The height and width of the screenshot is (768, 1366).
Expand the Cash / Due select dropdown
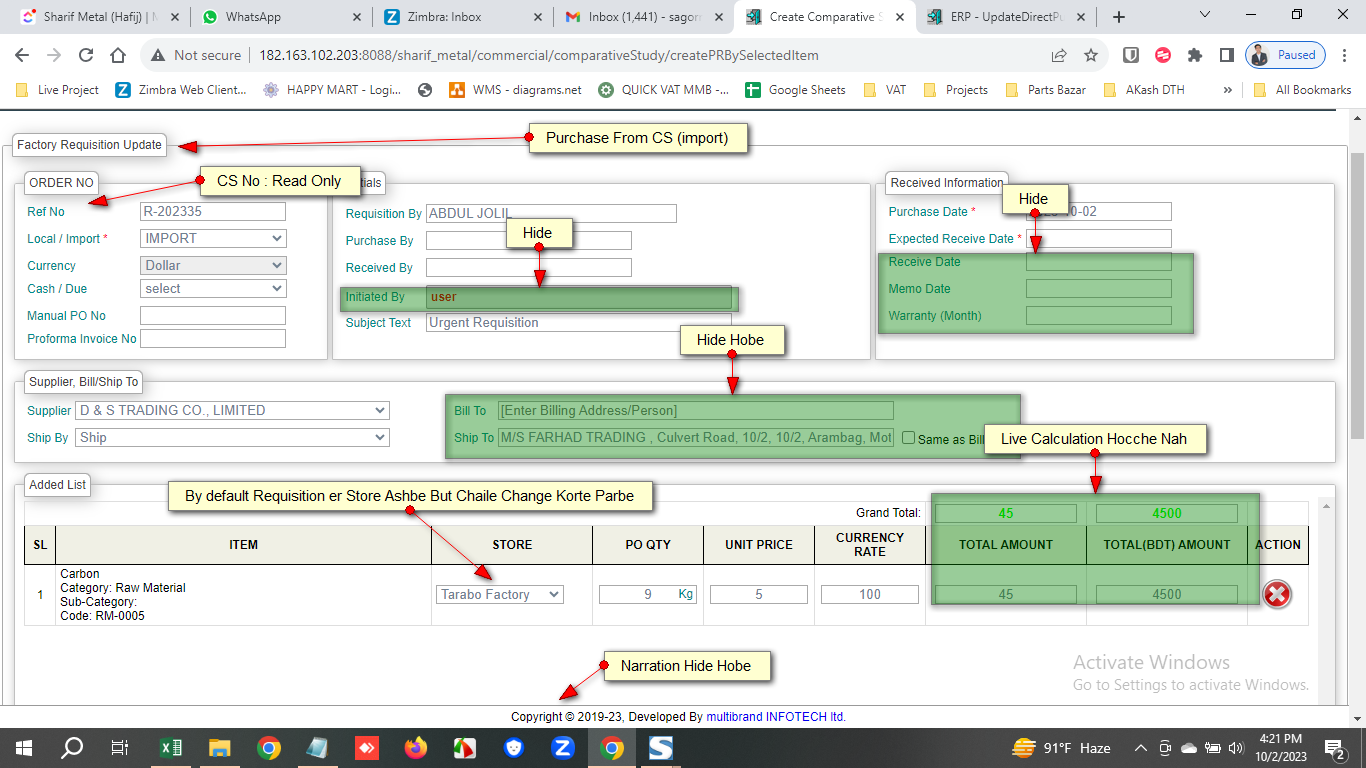point(213,289)
